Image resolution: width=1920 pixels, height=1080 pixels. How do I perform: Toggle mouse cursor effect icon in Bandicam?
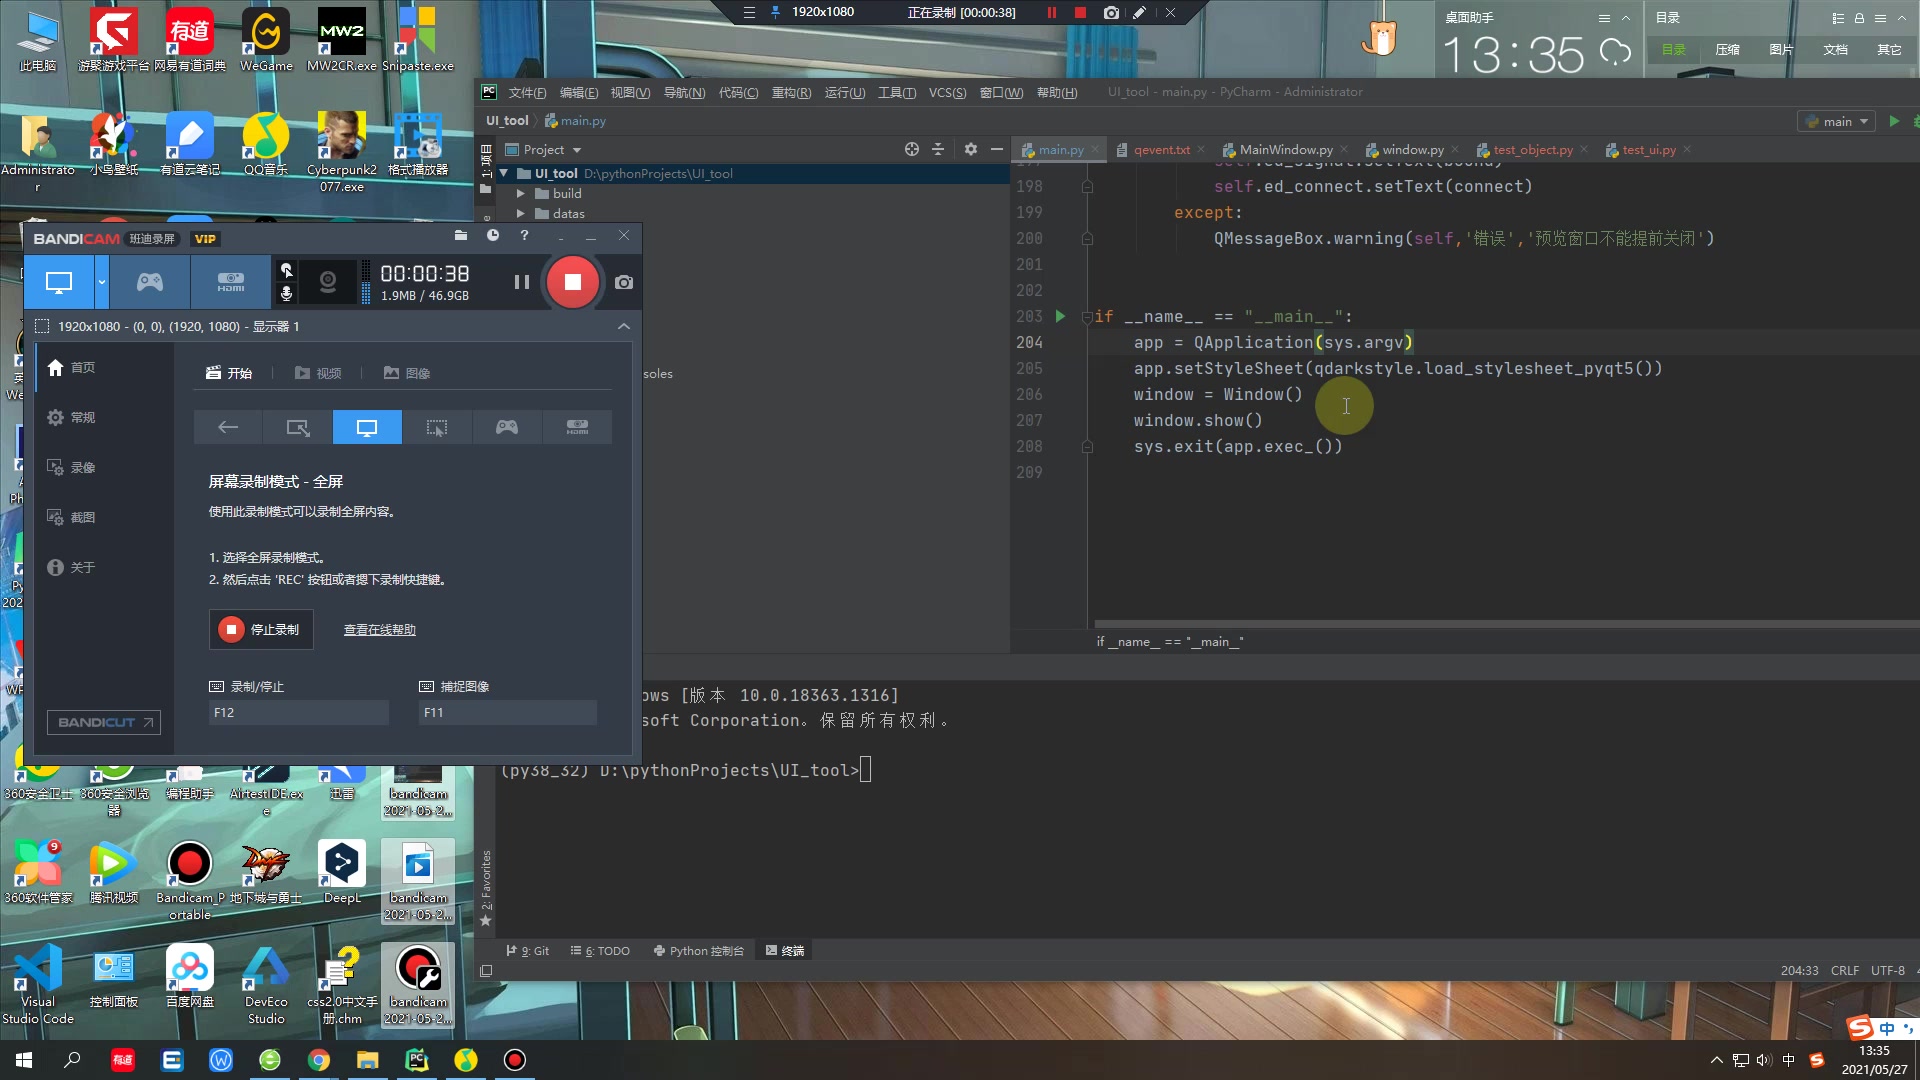coord(287,270)
